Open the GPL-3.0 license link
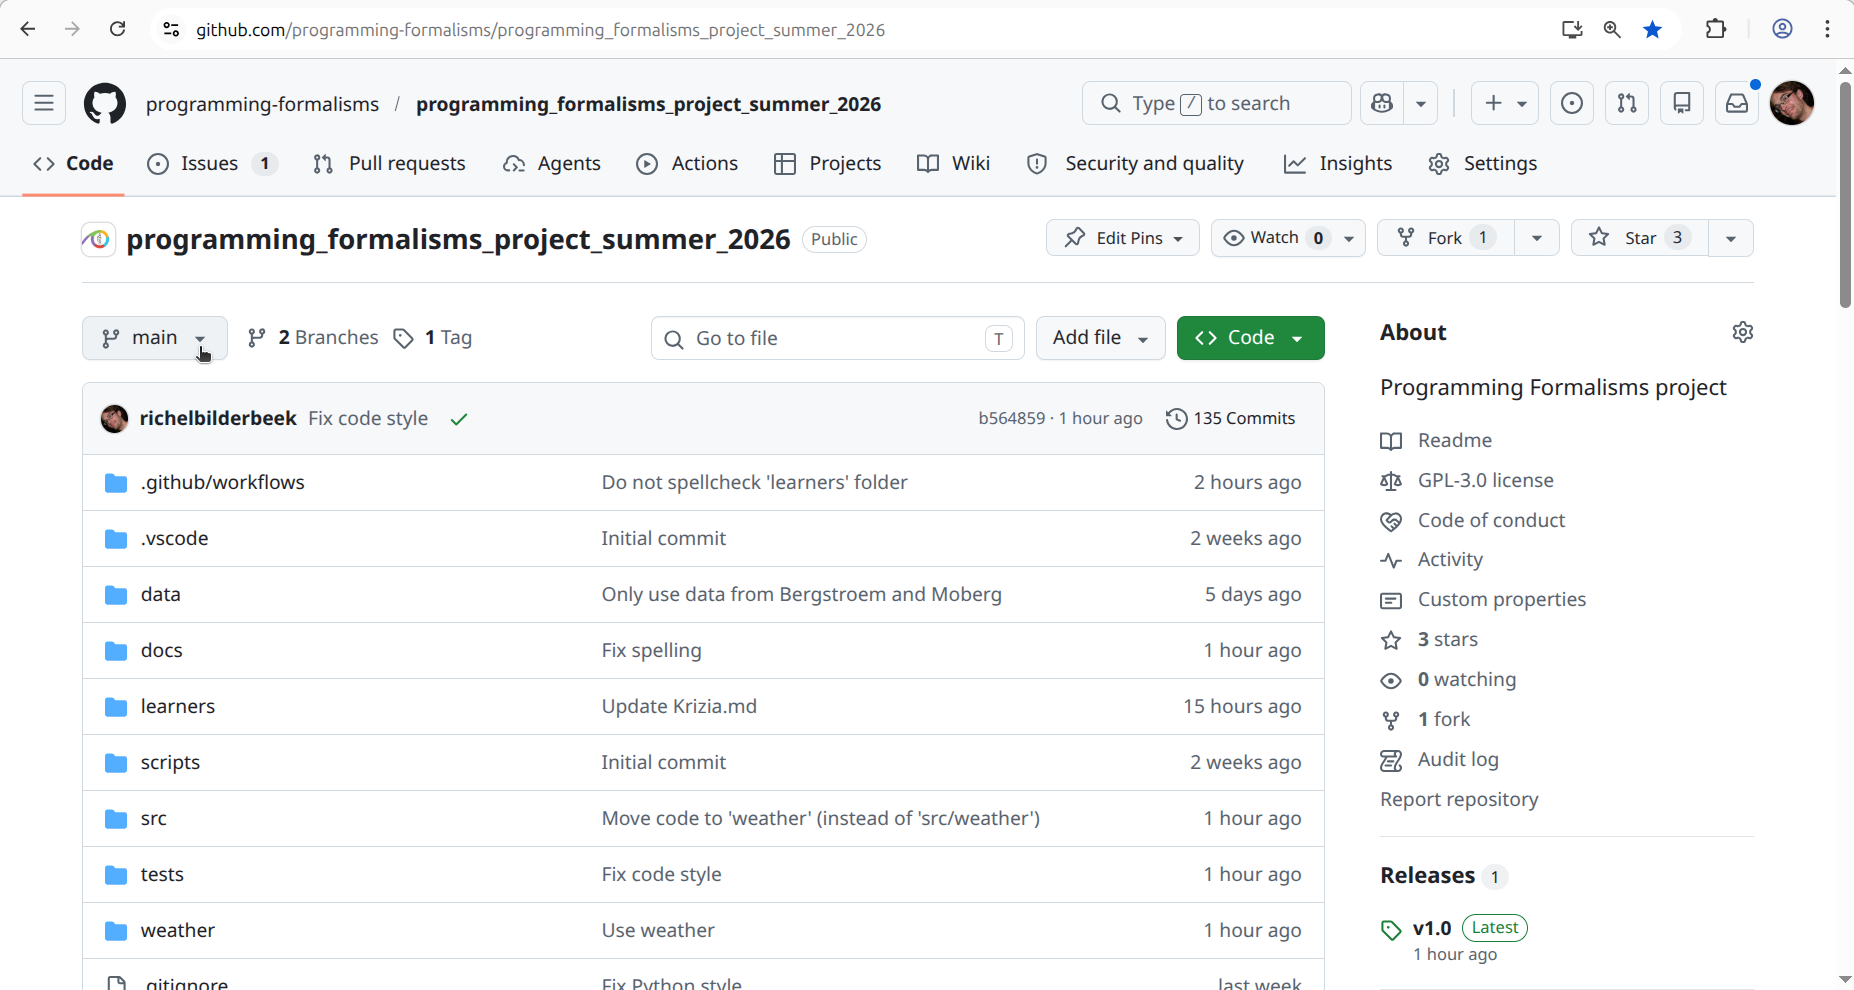This screenshot has width=1854, height=990. [x=1486, y=480]
